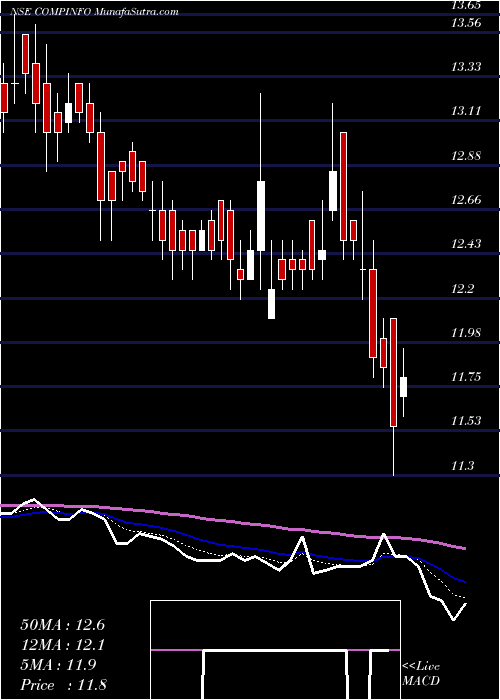This screenshot has height=700, width=500.
Task: Click the NSE COMPINFO MunafaSutra.com title text
Action: pos(96,12)
